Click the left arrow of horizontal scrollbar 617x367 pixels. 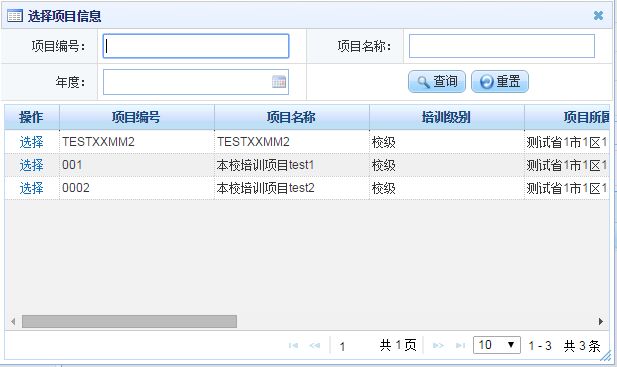click(13, 321)
